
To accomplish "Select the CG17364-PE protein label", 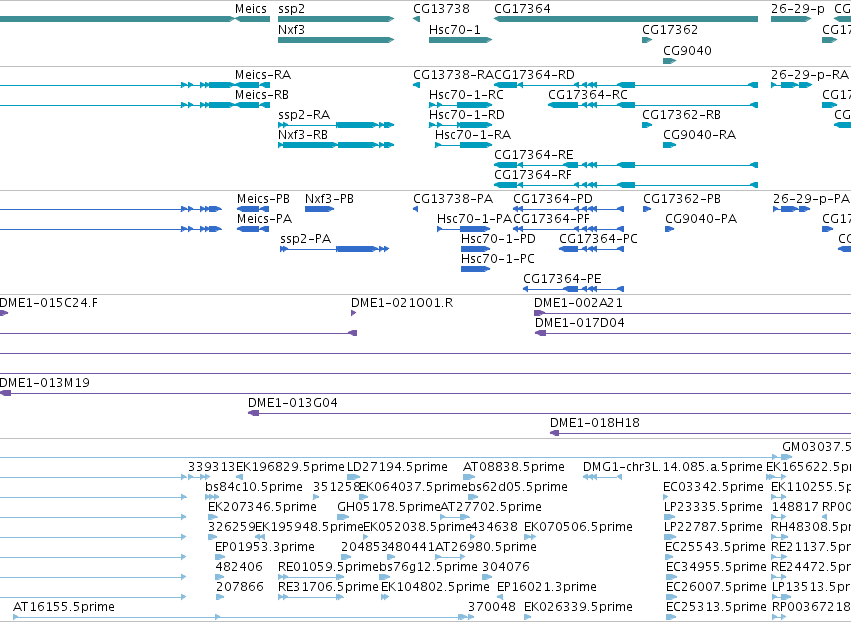I will tap(562, 280).
